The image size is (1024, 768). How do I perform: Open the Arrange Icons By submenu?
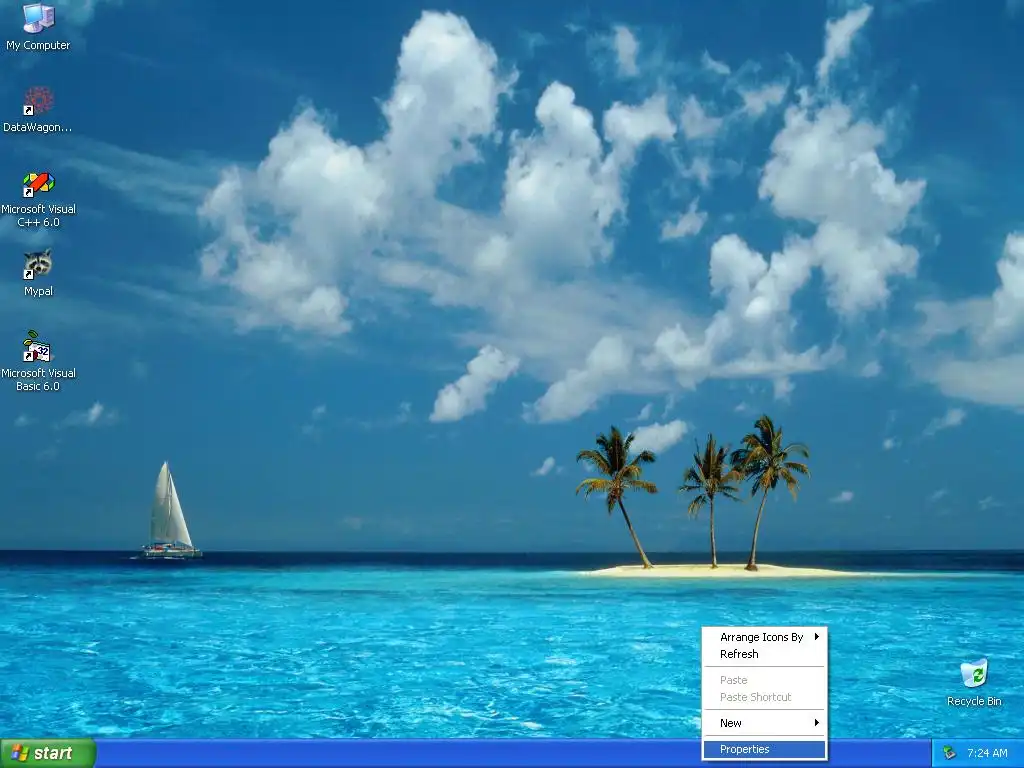(765, 637)
